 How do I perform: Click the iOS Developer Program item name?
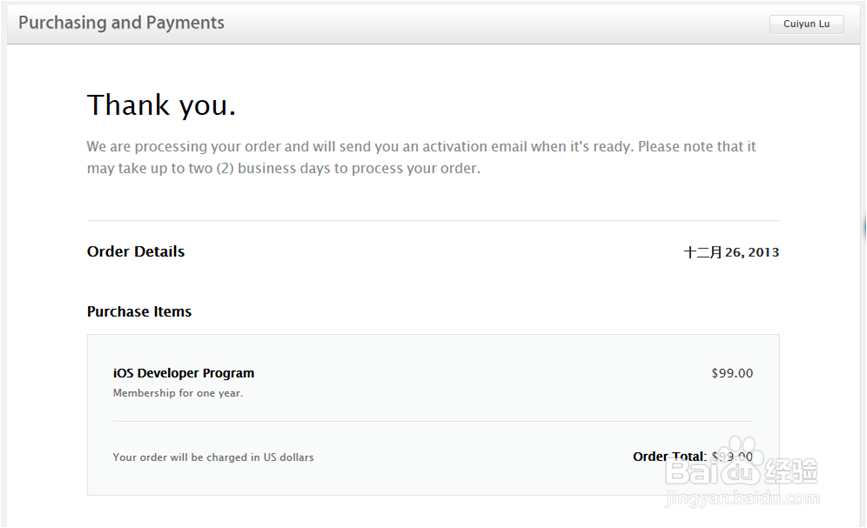(x=183, y=373)
